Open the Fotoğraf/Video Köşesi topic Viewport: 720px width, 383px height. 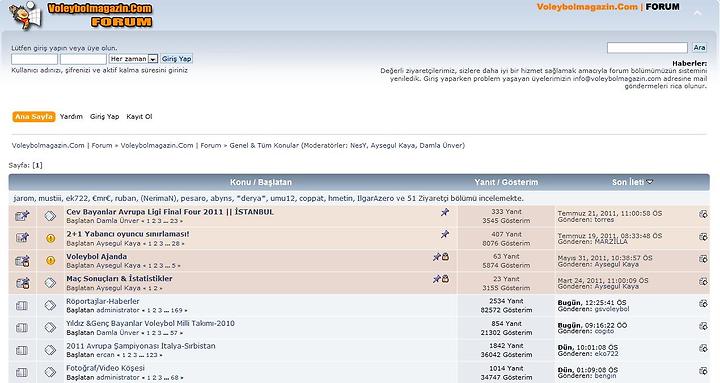pos(105,368)
